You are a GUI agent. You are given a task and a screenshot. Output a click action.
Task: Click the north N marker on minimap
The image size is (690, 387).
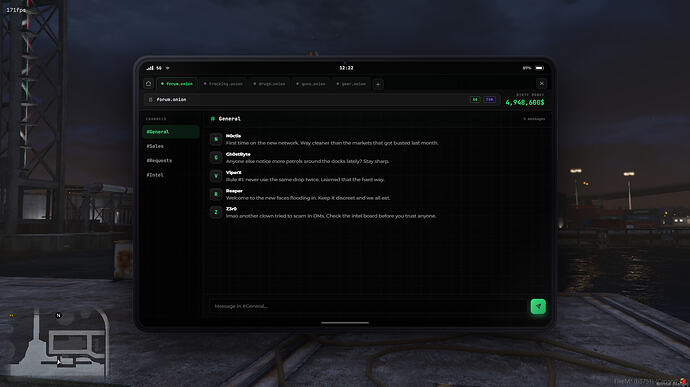59,315
